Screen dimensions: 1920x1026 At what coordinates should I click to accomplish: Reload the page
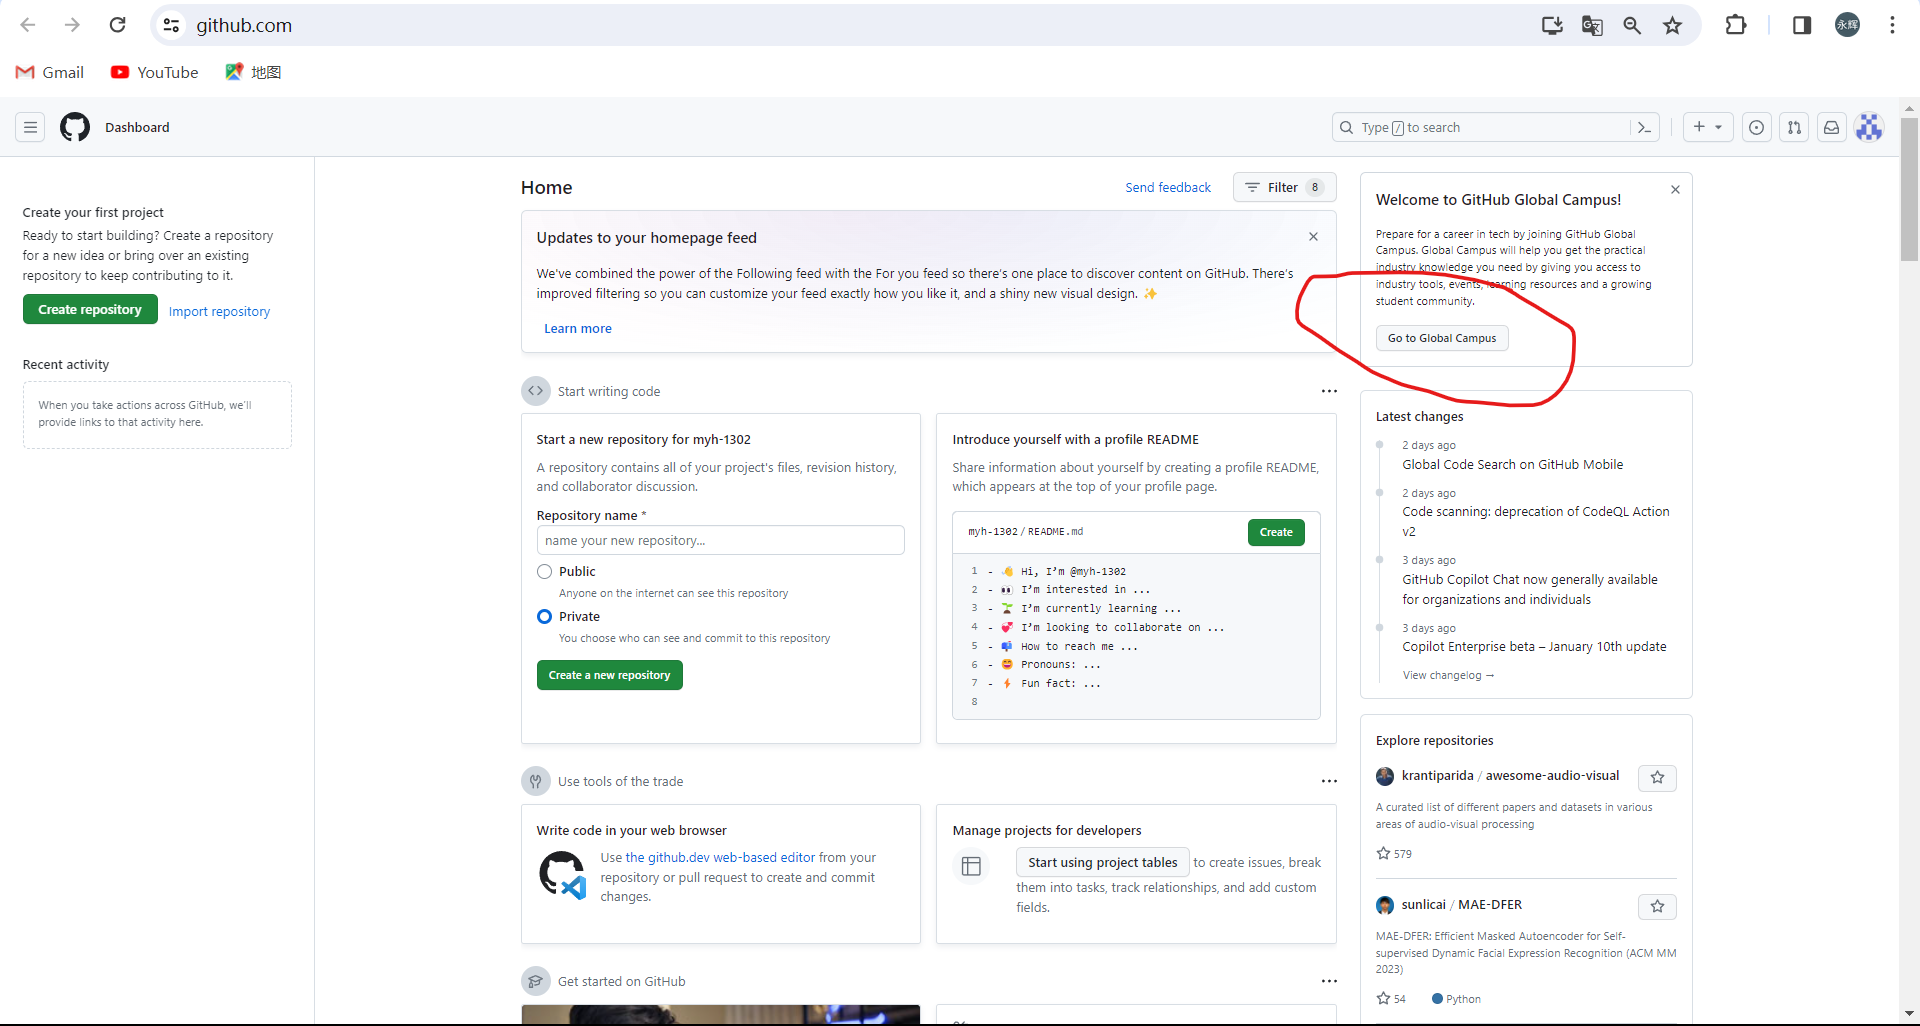(x=117, y=25)
